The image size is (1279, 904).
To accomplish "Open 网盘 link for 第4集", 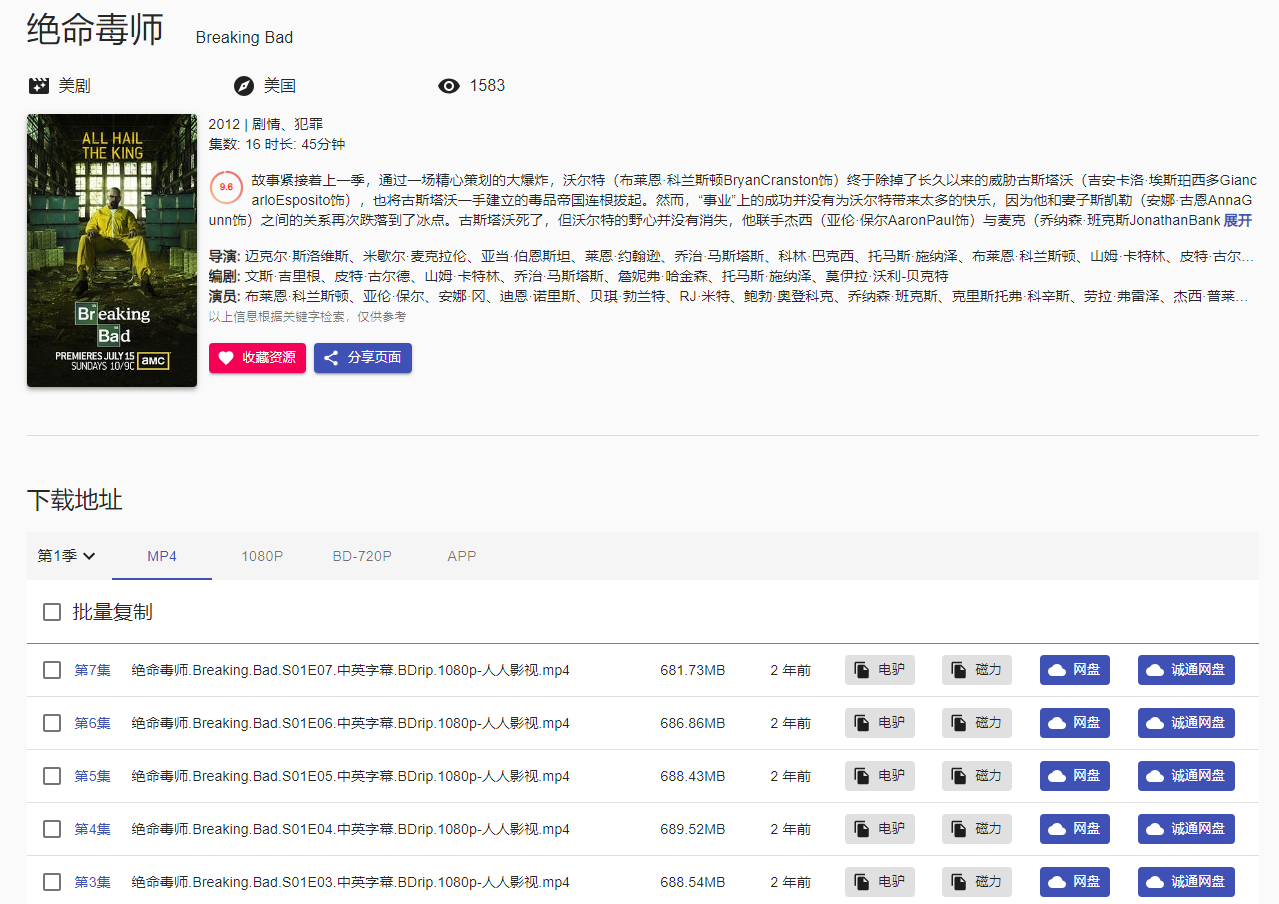I will (1075, 829).
